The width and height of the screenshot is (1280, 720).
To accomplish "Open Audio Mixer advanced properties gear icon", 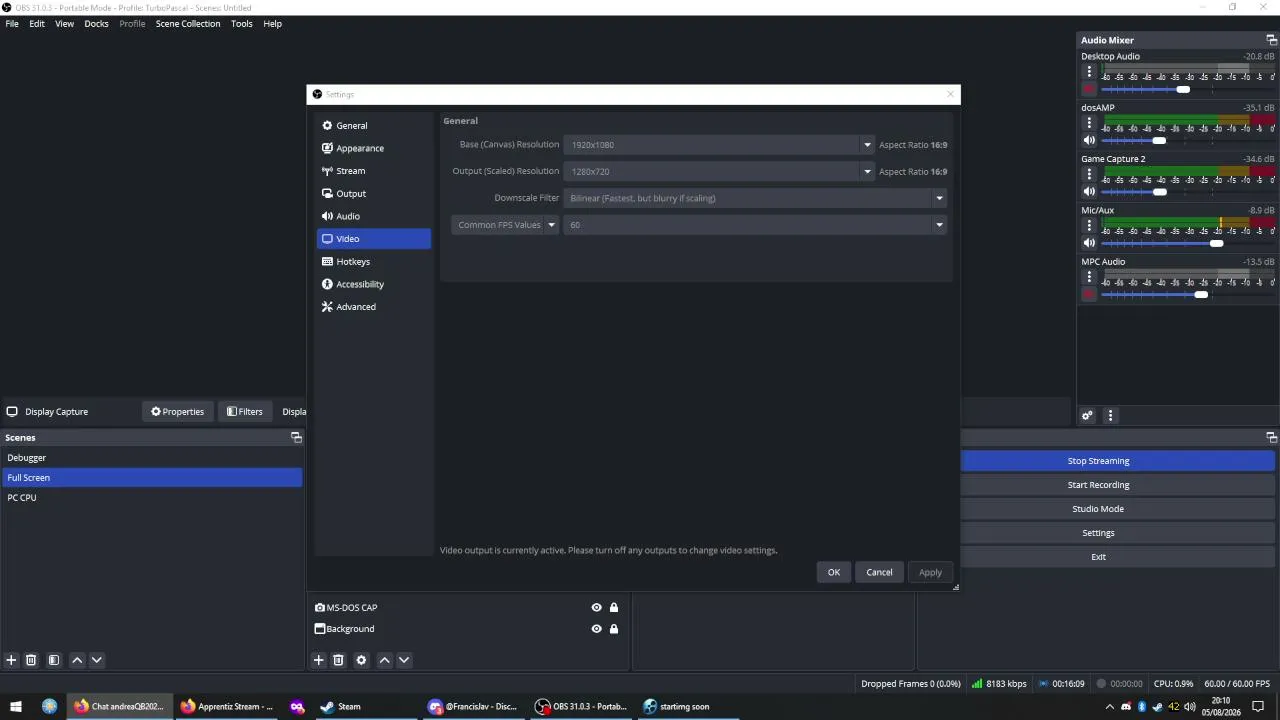I will pyautogui.click(x=1088, y=416).
